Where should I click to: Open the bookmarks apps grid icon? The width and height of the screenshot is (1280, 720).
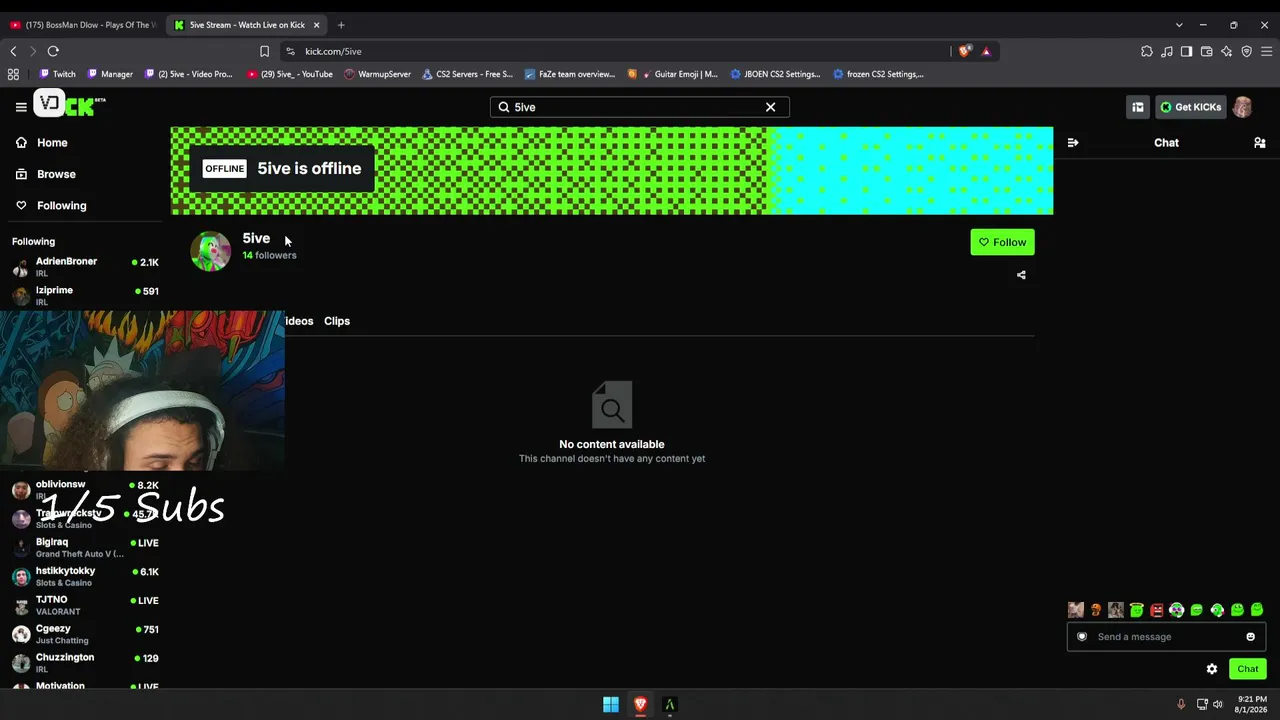tap(13, 74)
